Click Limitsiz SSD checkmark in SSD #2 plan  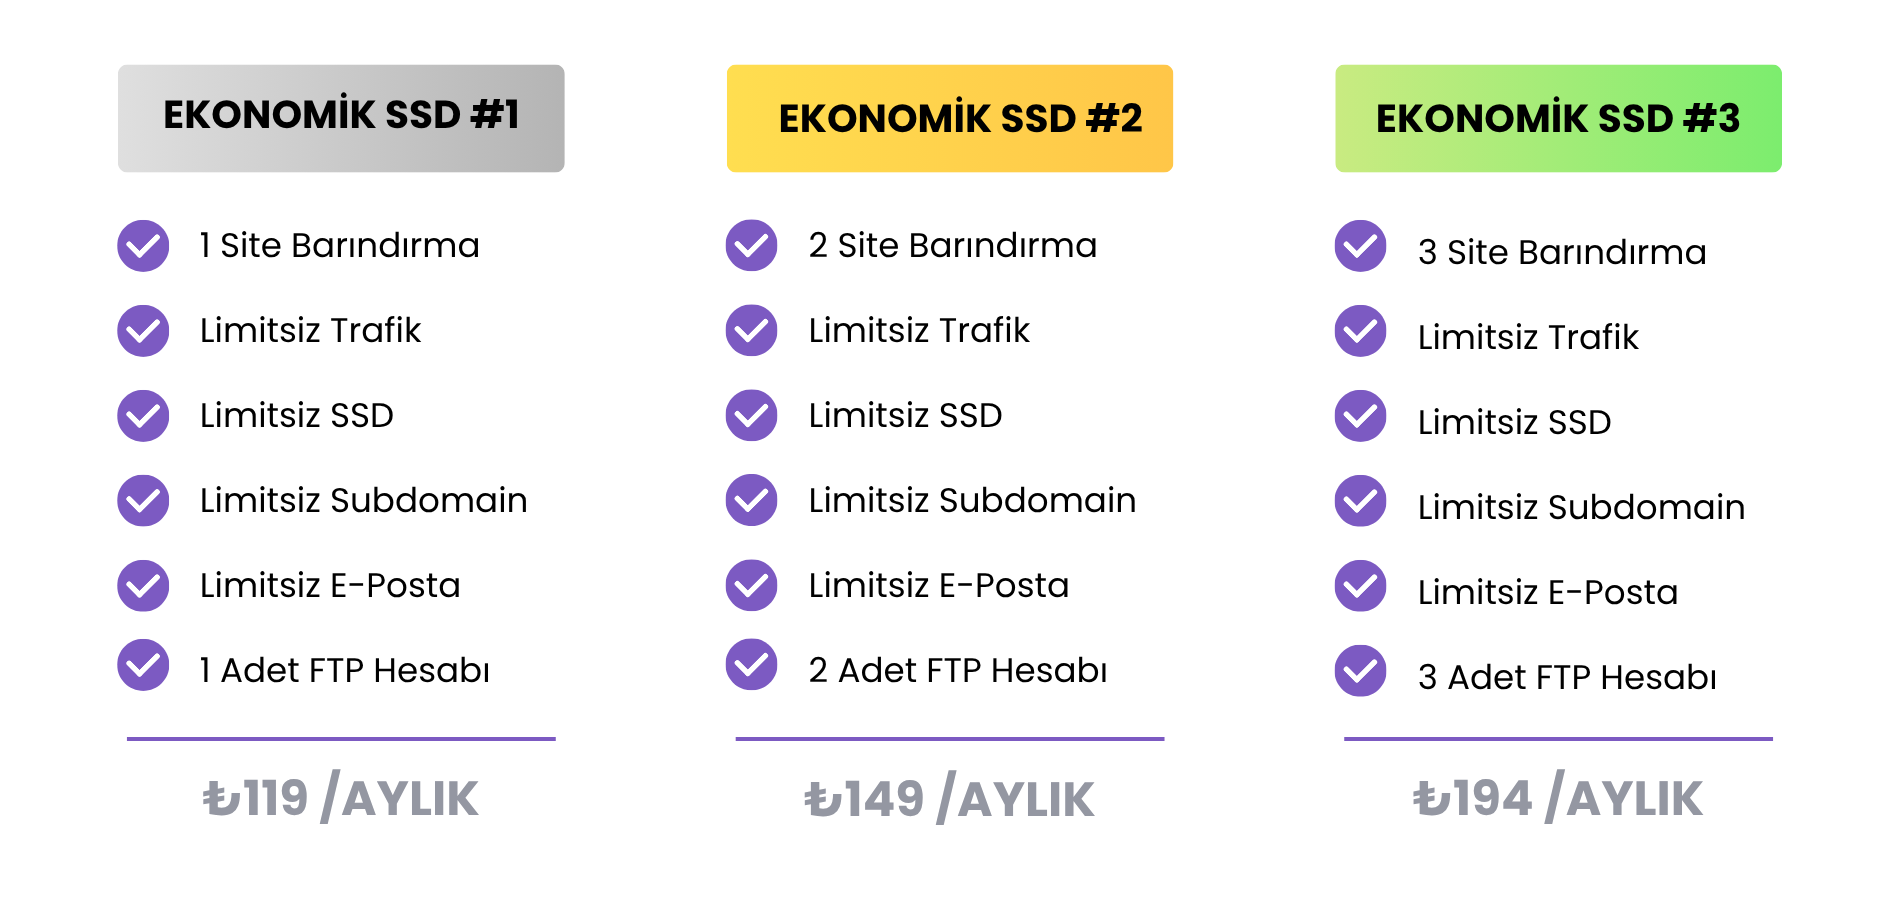pyautogui.click(x=752, y=416)
